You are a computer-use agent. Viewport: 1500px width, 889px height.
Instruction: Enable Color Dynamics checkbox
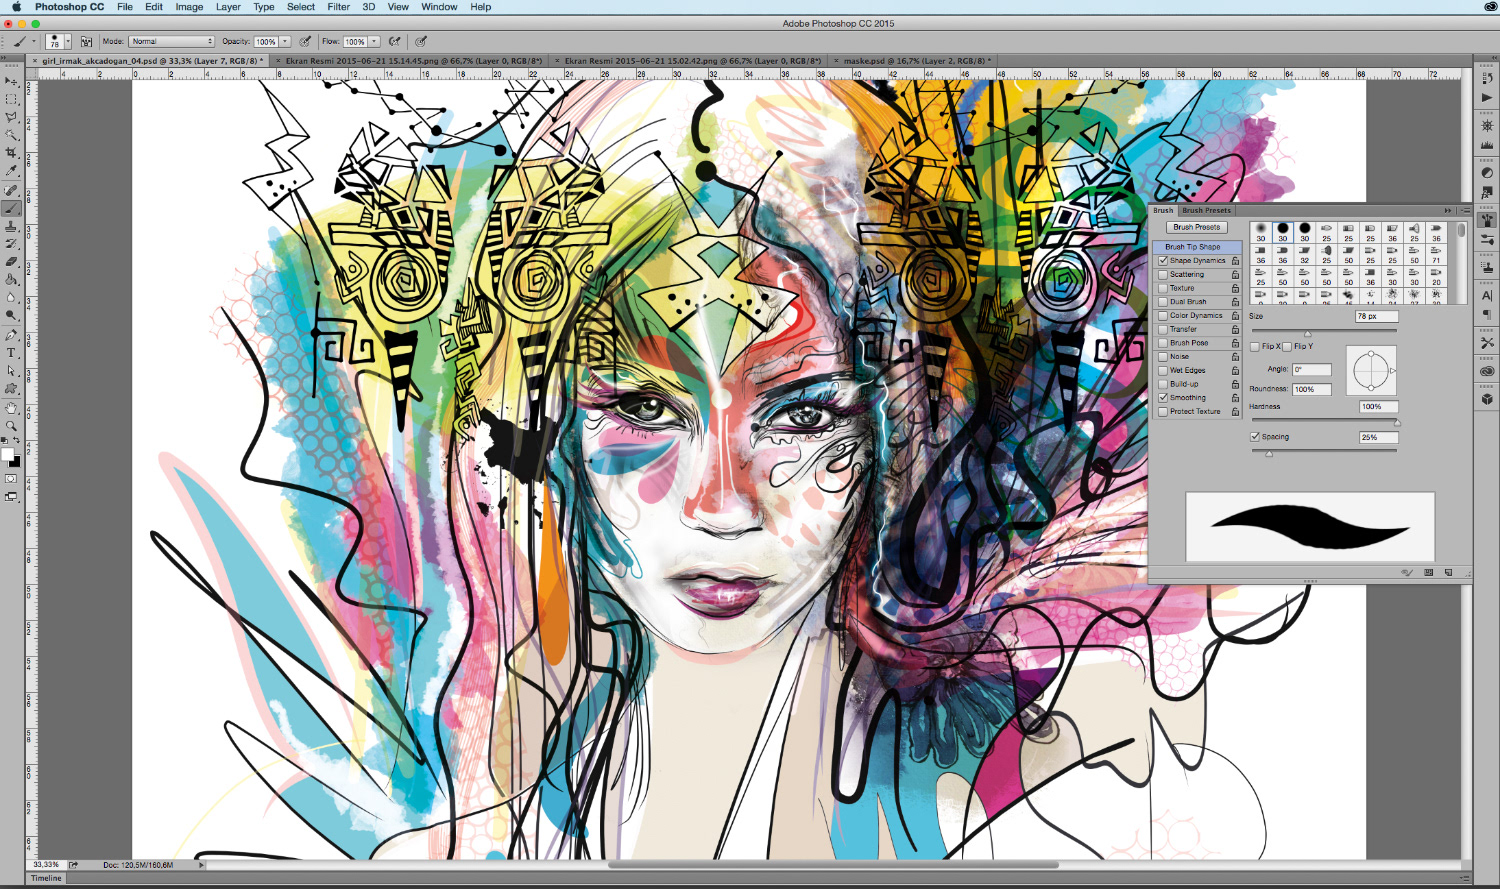1163,315
